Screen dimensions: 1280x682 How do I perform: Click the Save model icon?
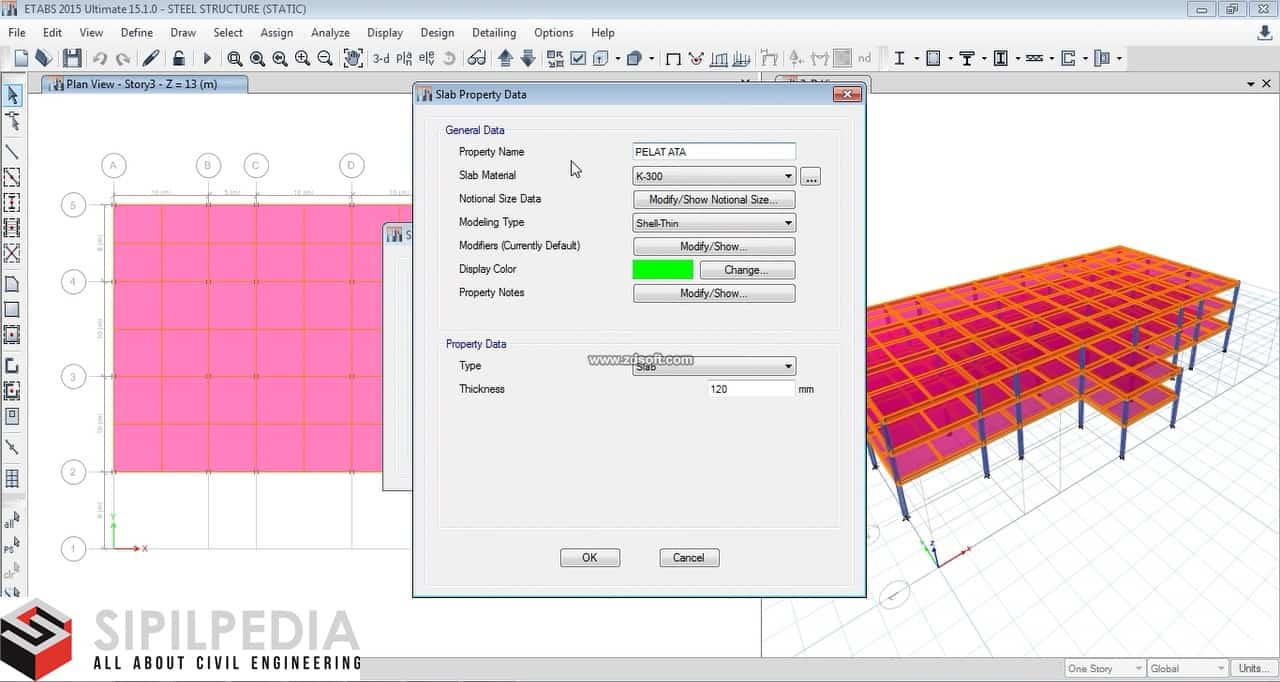coord(72,59)
